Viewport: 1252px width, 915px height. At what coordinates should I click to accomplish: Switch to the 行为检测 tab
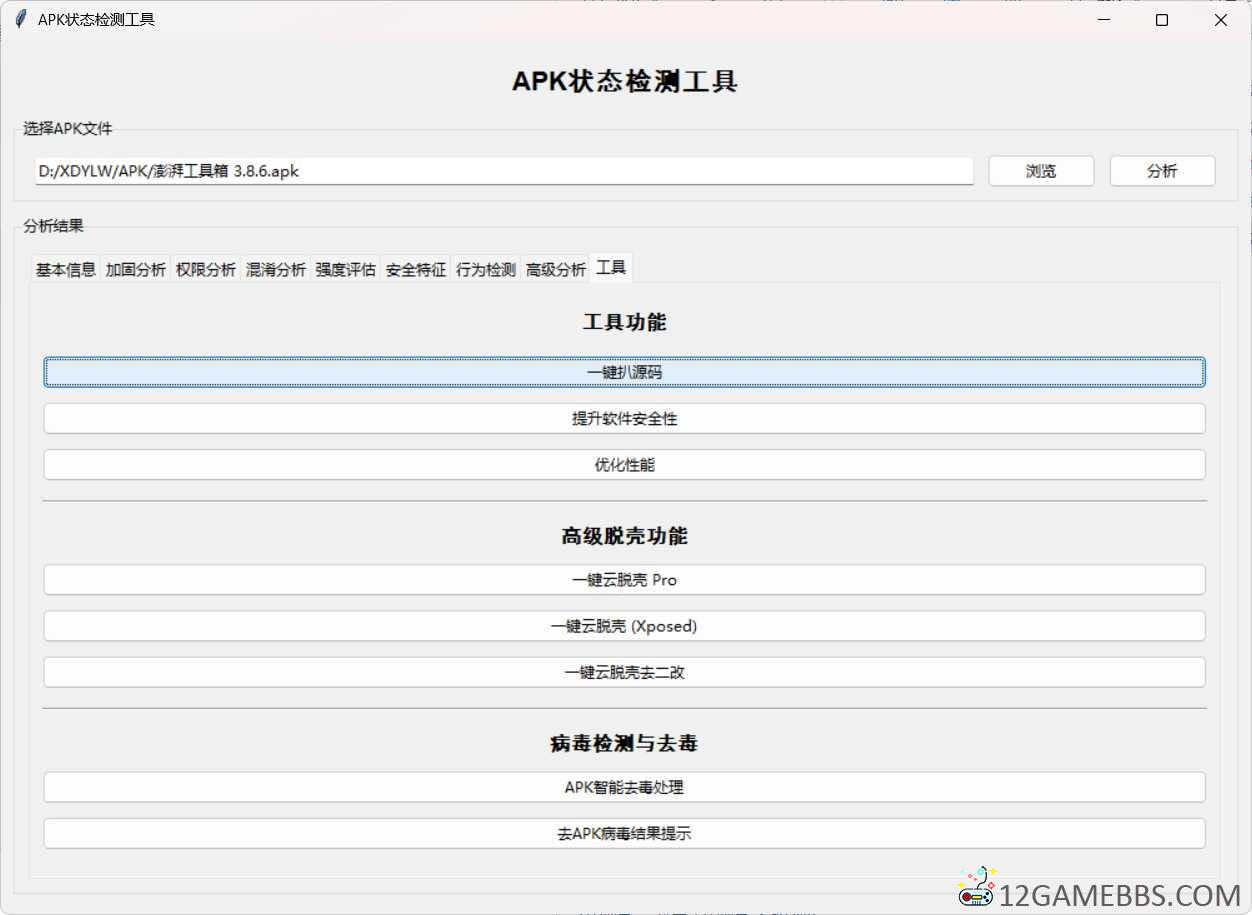pyautogui.click(x=486, y=269)
